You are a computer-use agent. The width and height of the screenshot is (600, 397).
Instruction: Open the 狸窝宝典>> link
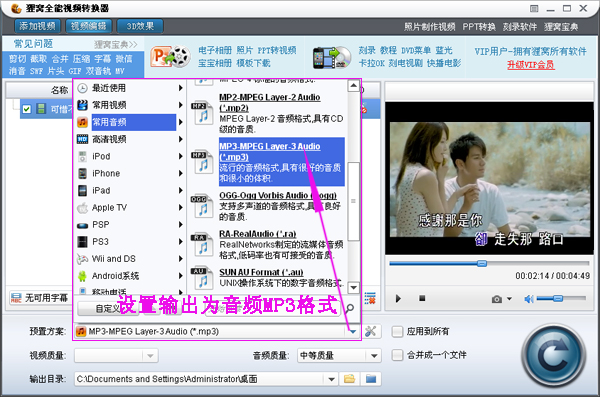116,44
